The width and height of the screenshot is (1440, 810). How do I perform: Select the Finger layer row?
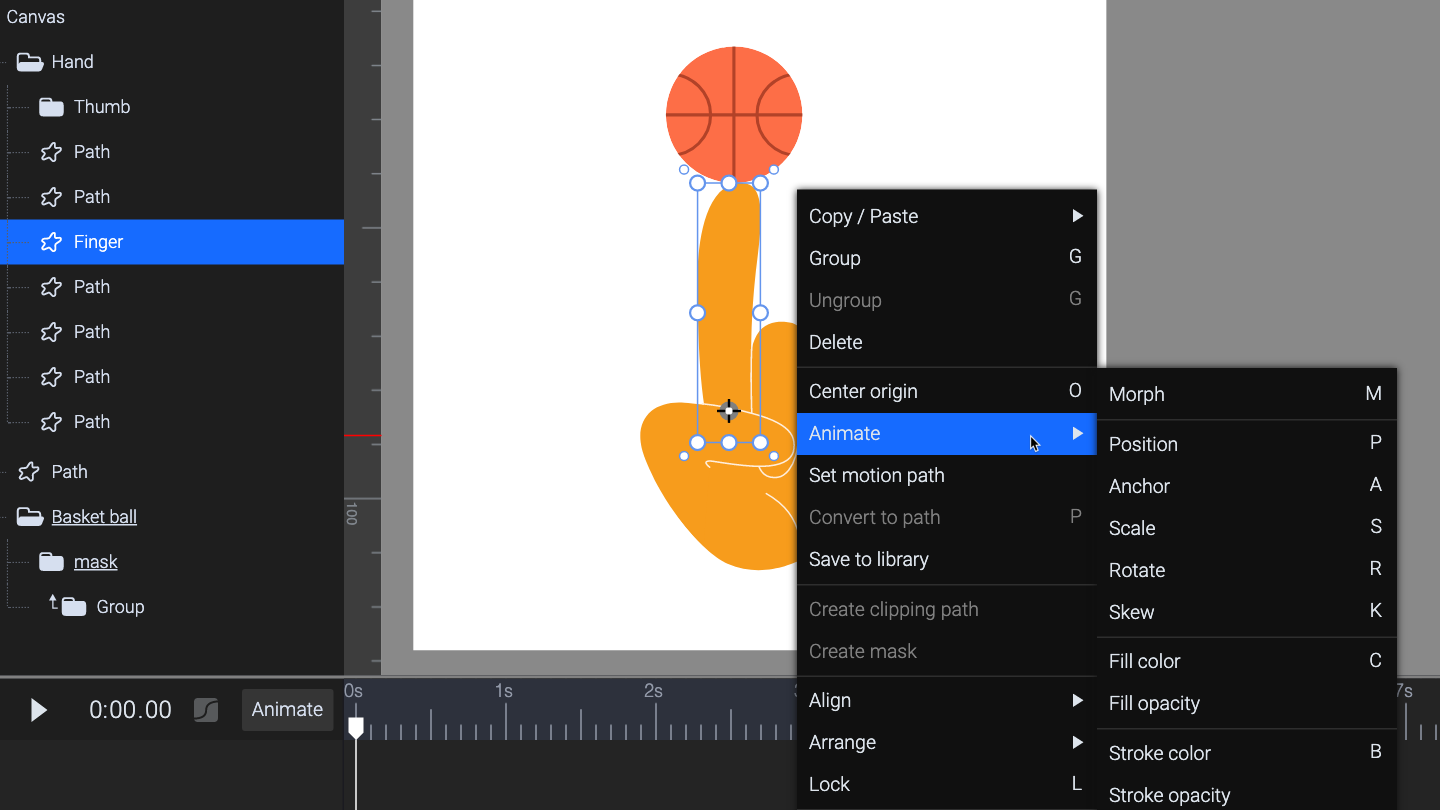(x=172, y=242)
